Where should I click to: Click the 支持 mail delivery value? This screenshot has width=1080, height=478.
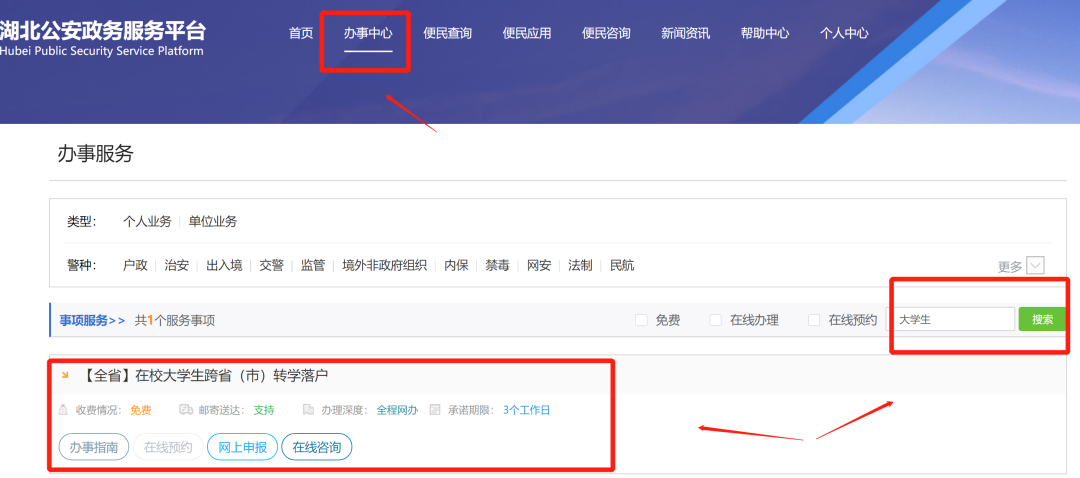[x=264, y=411]
